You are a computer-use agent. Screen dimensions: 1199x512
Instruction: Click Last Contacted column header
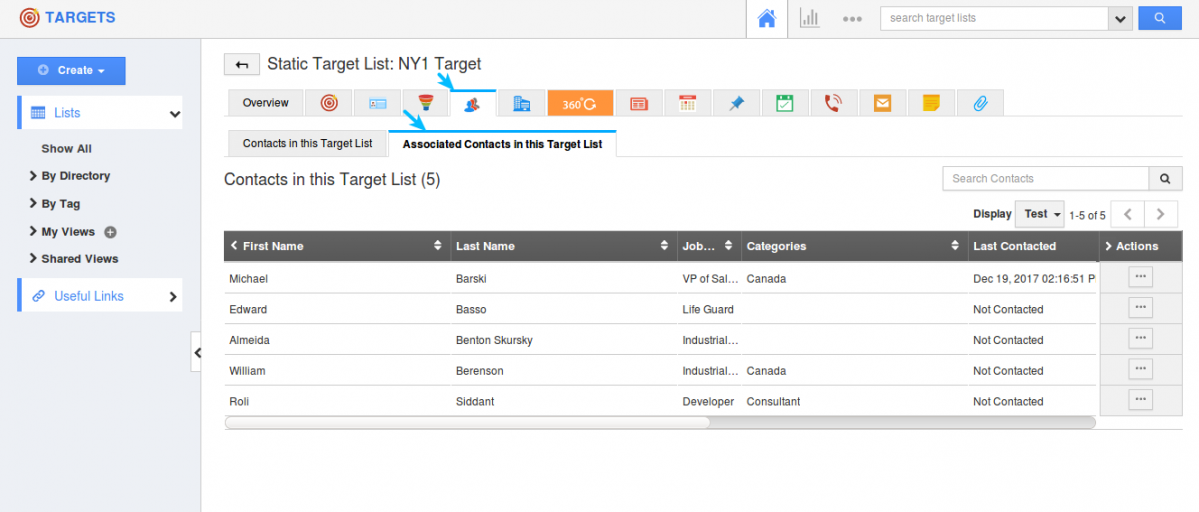pos(1014,246)
